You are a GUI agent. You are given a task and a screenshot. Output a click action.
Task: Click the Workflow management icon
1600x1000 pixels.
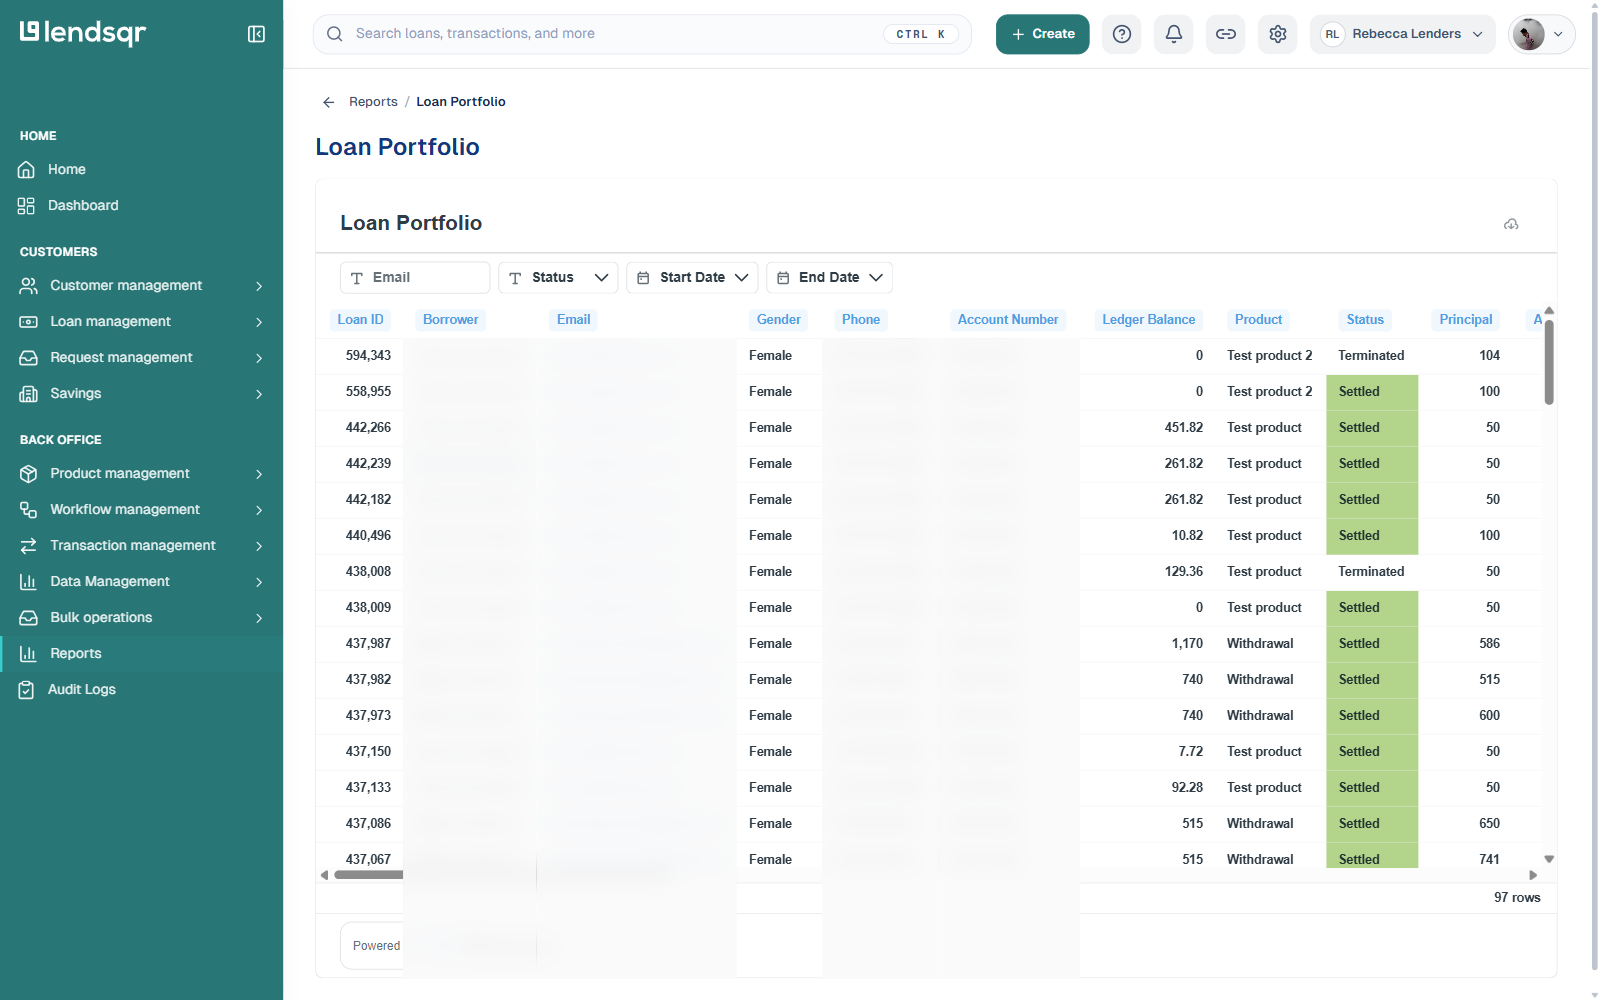pos(29,510)
